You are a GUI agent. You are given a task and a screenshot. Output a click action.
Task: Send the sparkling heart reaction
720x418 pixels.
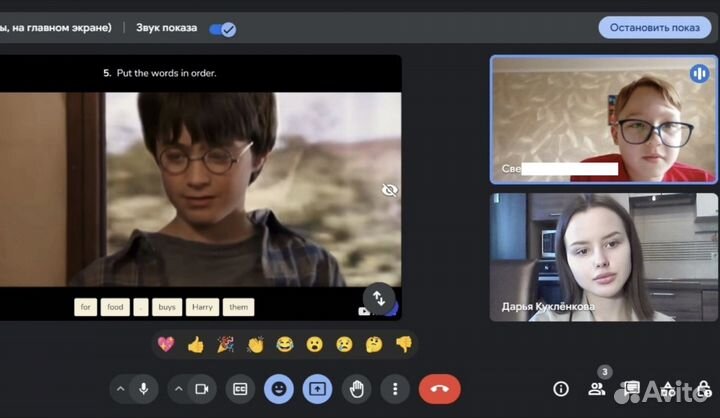tap(166, 344)
